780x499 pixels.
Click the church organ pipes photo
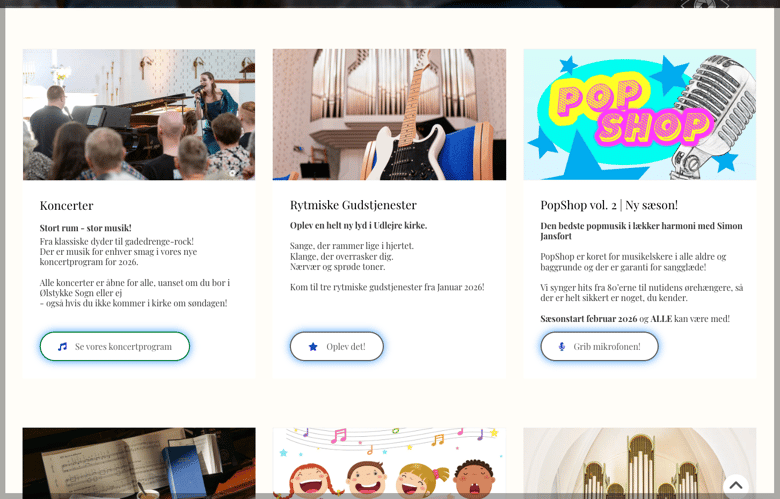pos(640,463)
